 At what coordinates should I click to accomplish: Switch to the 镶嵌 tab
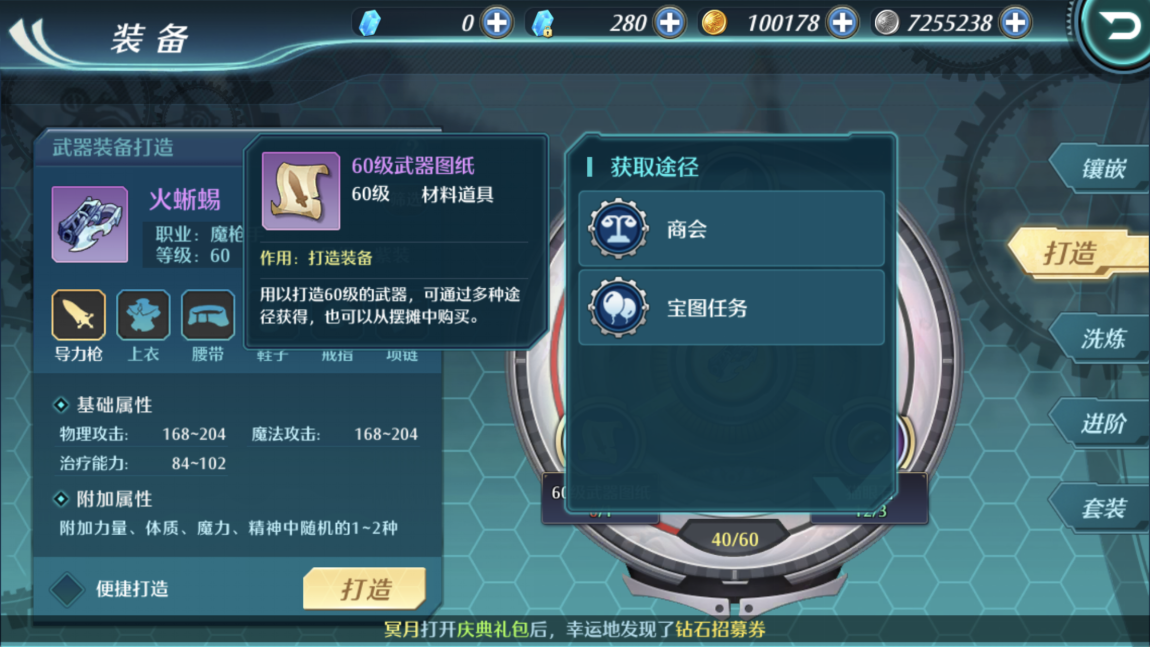pyautogui.click(x=1100, y=169)
